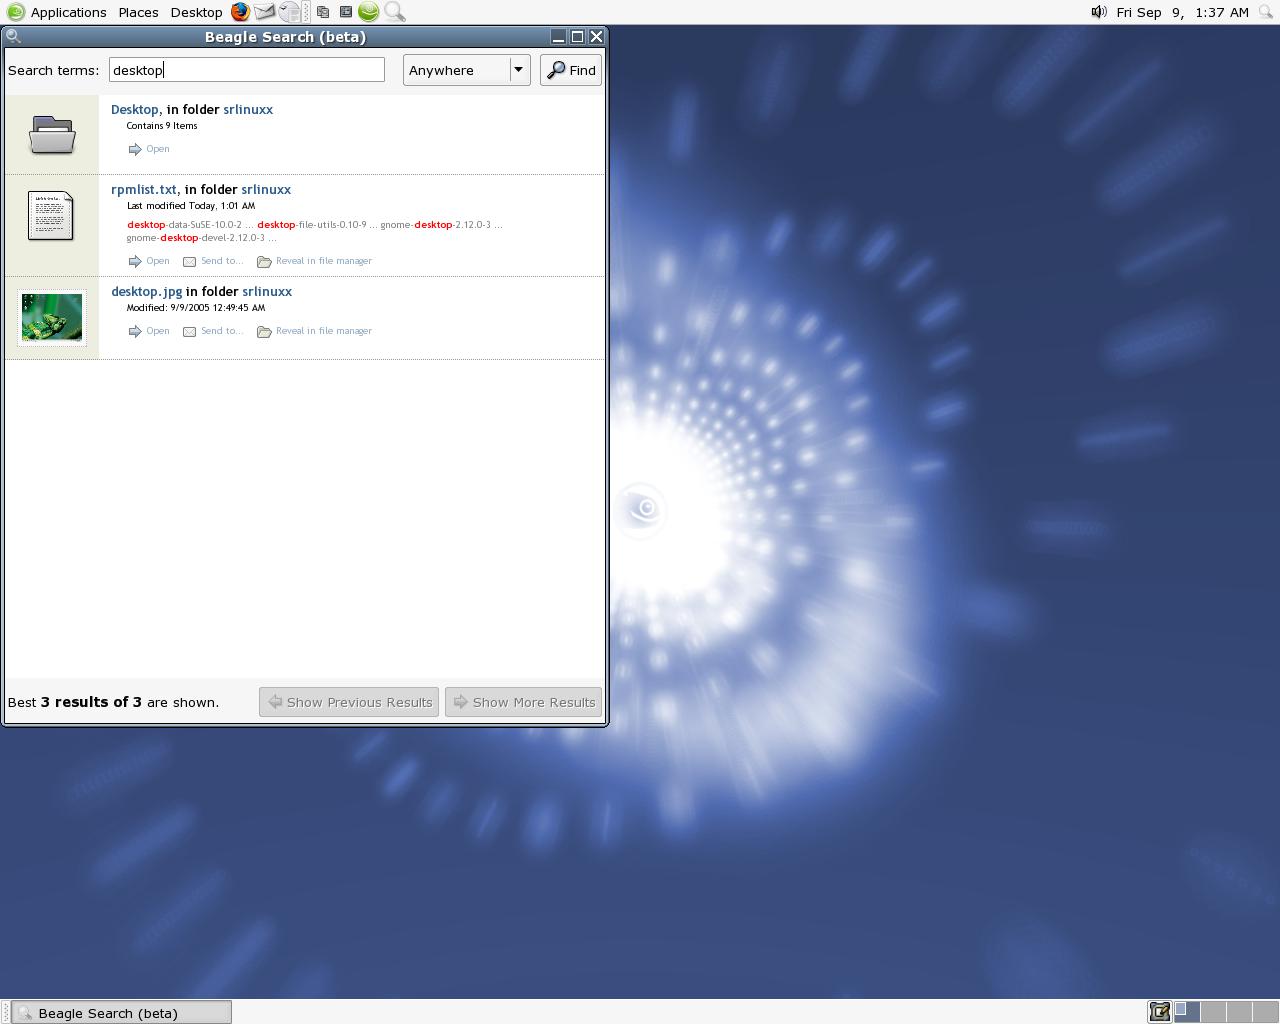Viewport: 1280px width, 1024px height.
Task: Click the show desktop icon in bottom panel
Action: coord(1159,1012)
